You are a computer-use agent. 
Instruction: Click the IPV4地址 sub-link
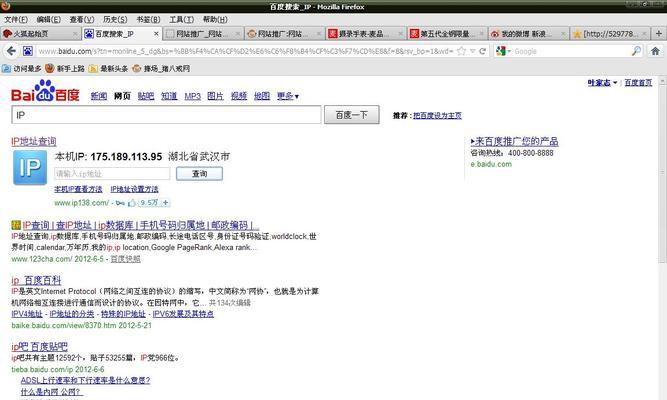pos(27,314)
